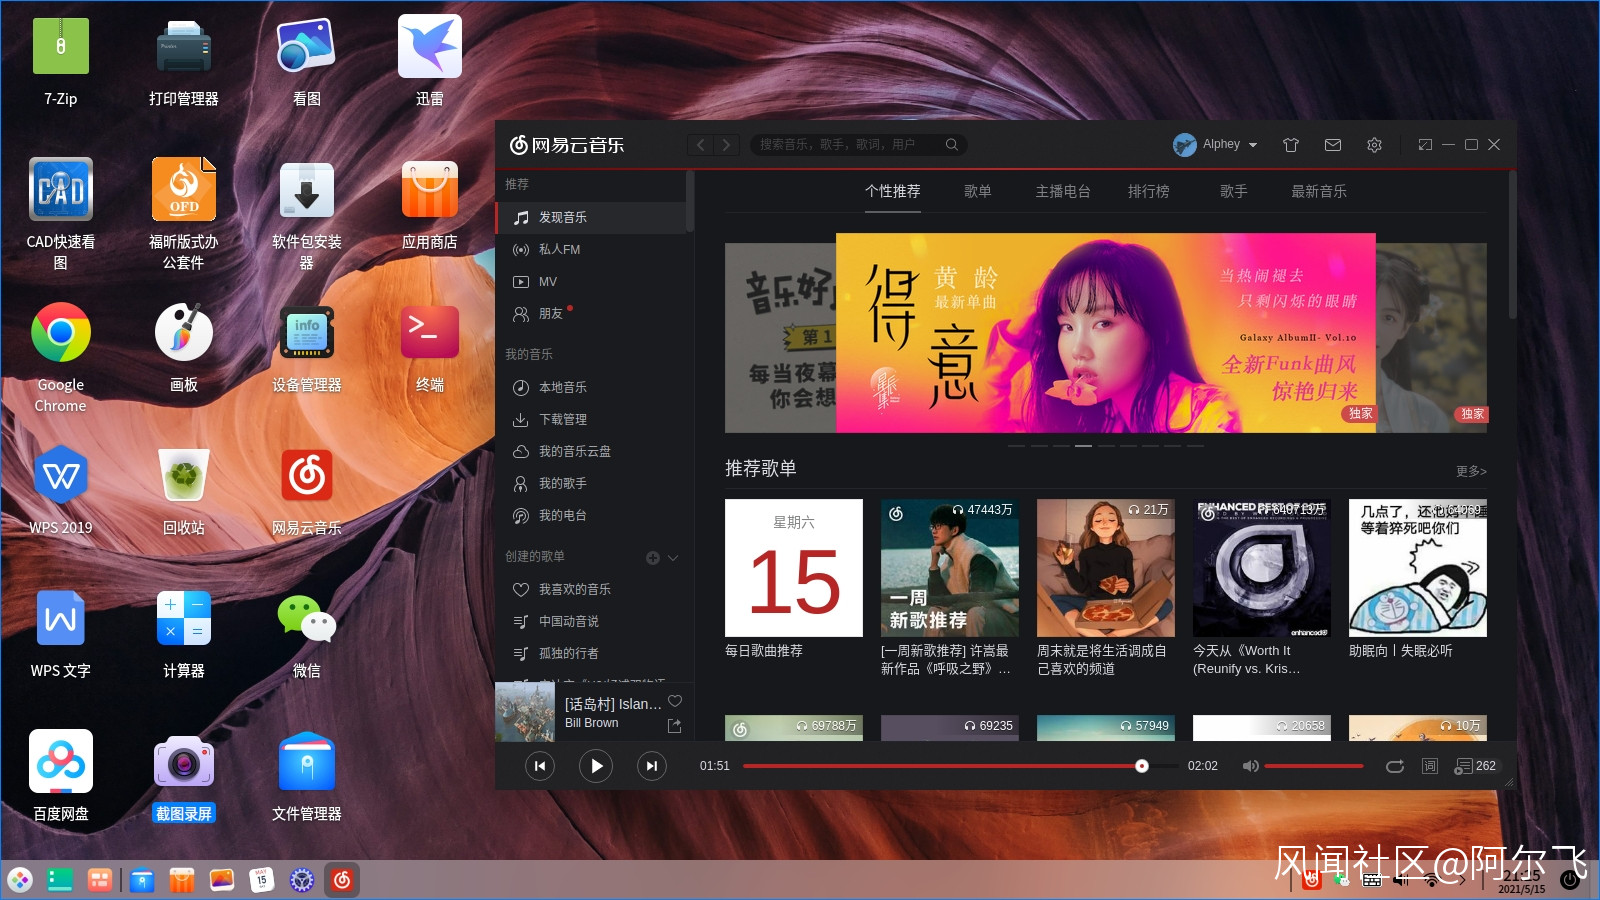Image resolution: width=1600 pixels, height=900 pixels.
Task: Open the calendar in the taskbar
Action: click(x=262, y=880)
